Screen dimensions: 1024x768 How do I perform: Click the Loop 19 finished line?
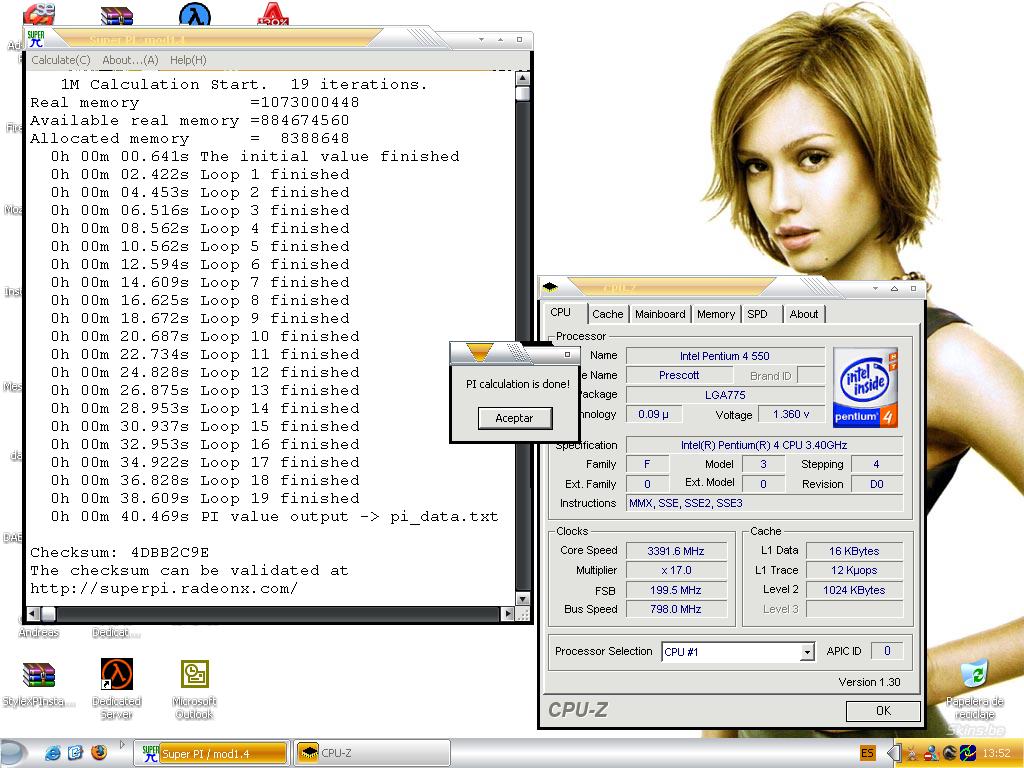(x=205, y=498)
